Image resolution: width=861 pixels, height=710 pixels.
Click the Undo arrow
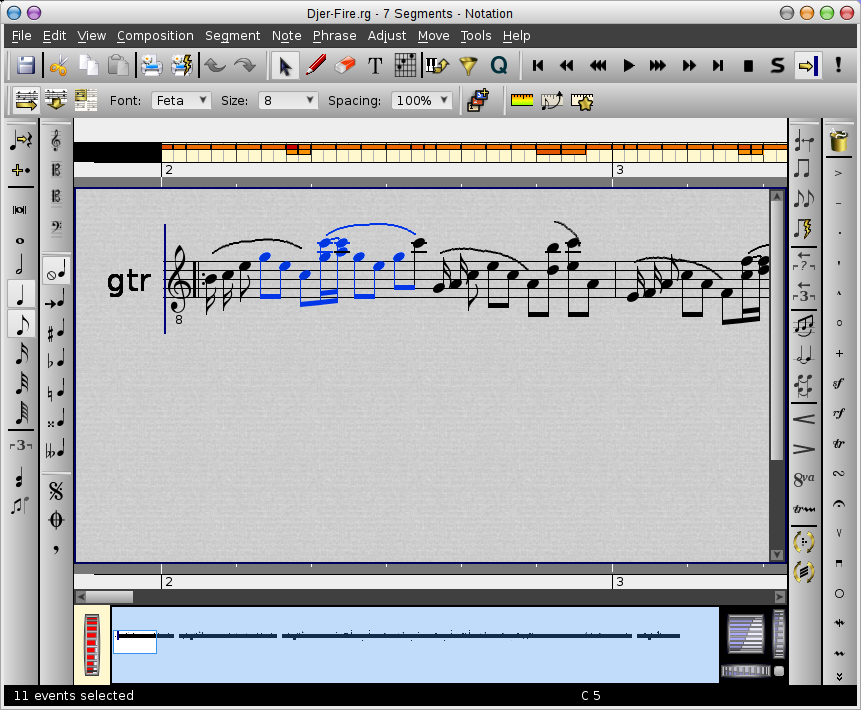click(215, 66)
